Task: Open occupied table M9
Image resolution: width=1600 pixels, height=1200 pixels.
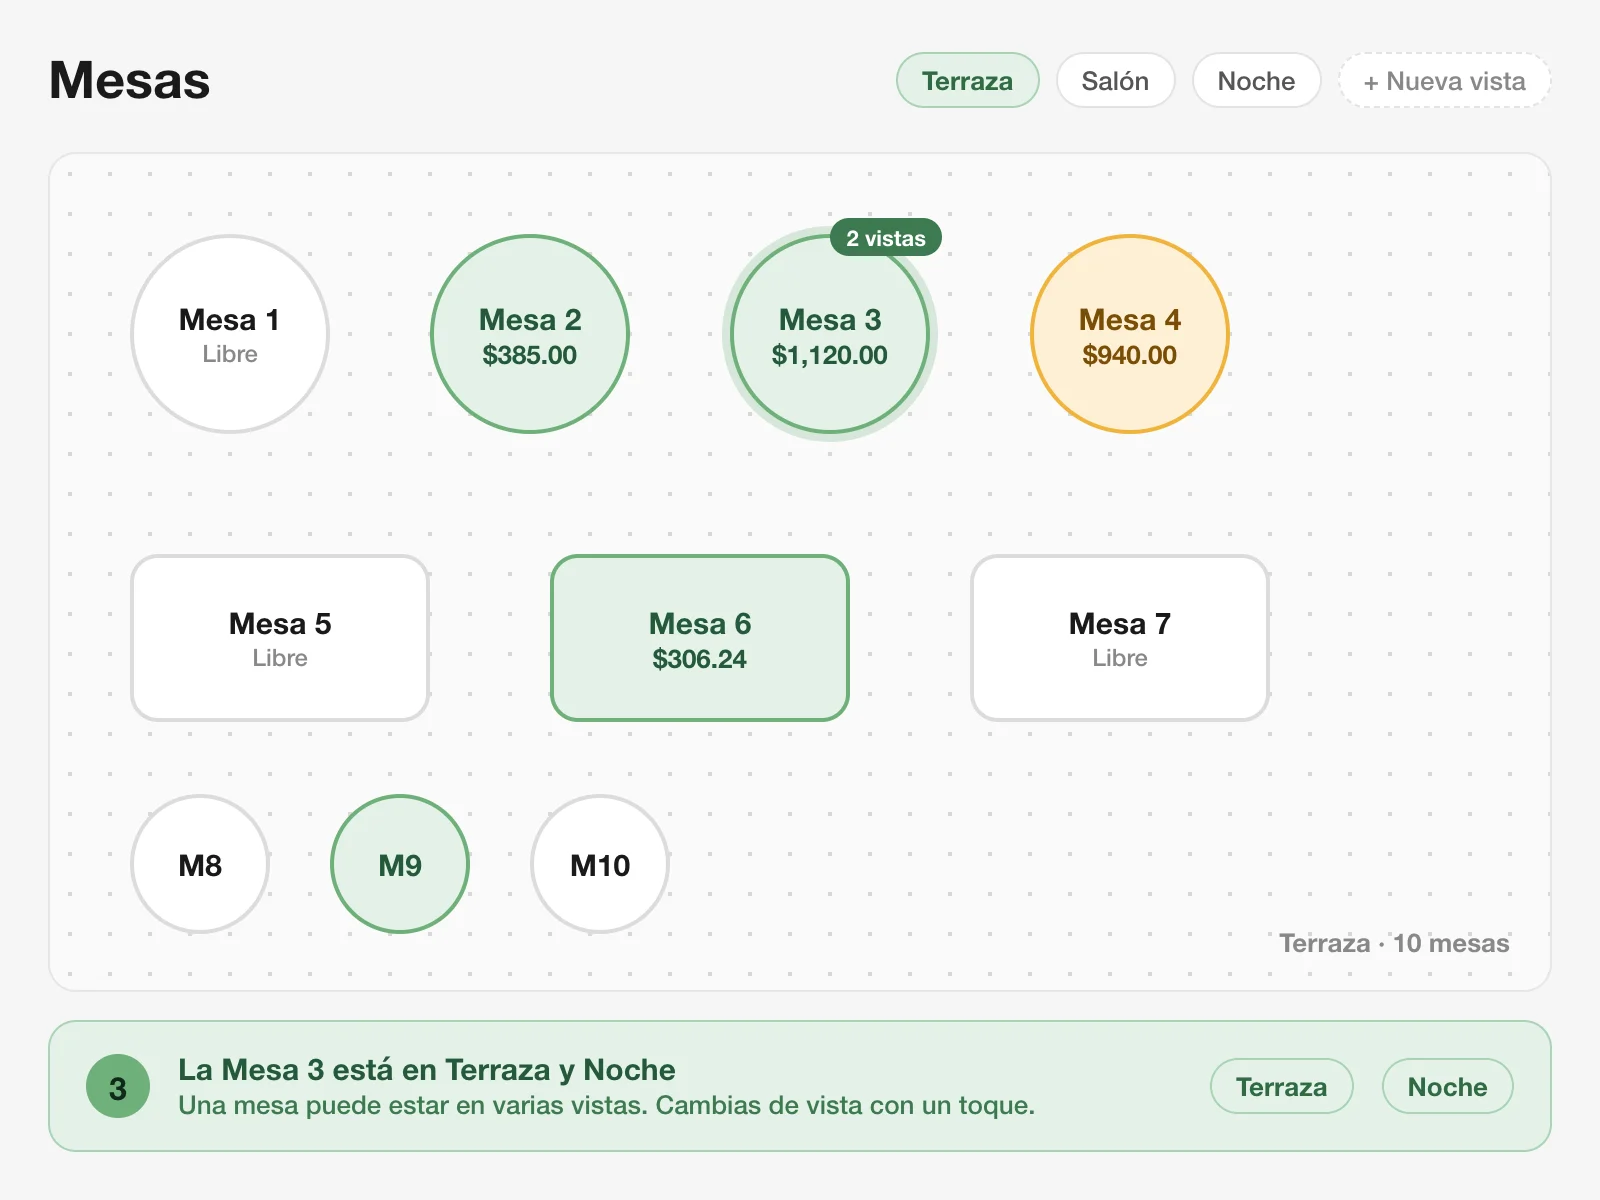Action: [x=400, y=864]
